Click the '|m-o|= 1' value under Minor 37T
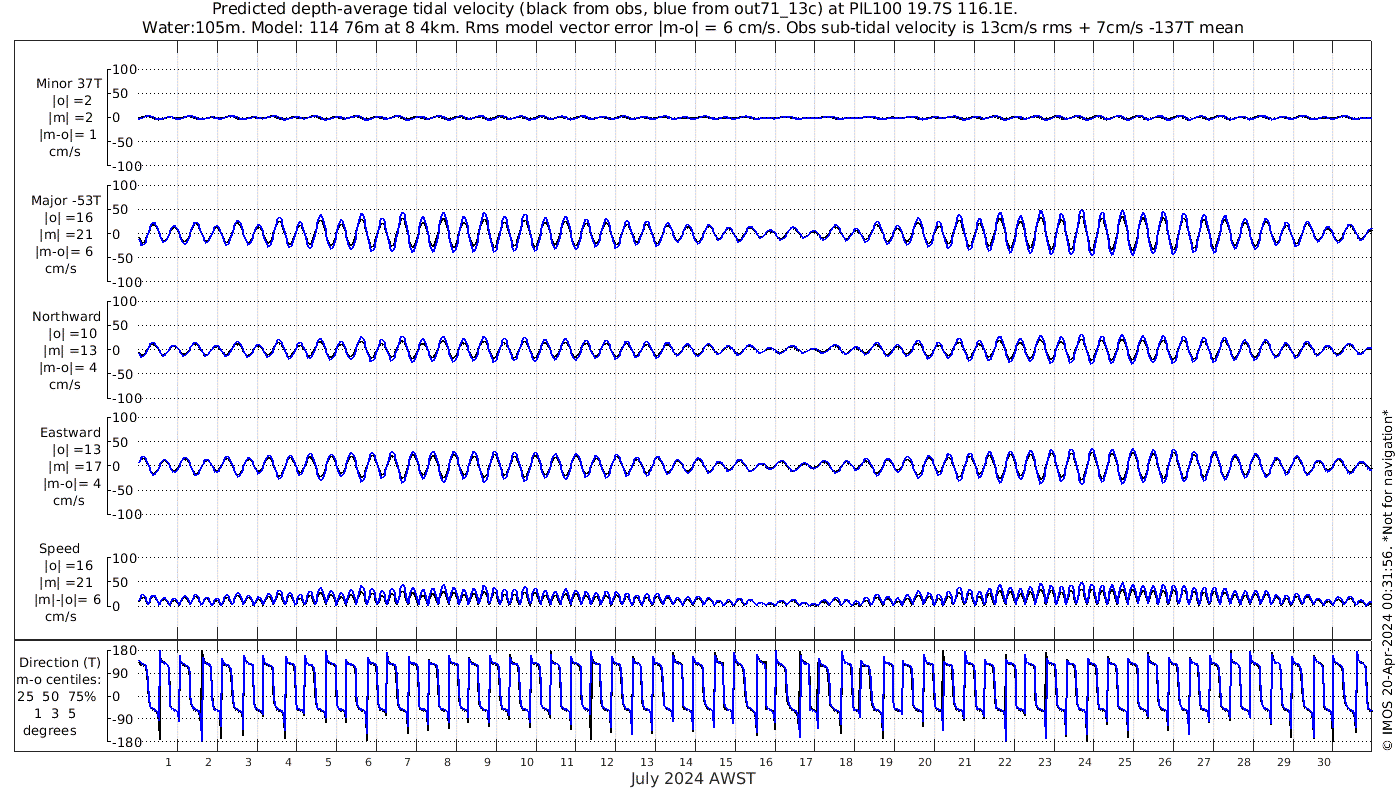Viewport: 1400px width, 800px height. pyautogui.click(x=68, y=135)
